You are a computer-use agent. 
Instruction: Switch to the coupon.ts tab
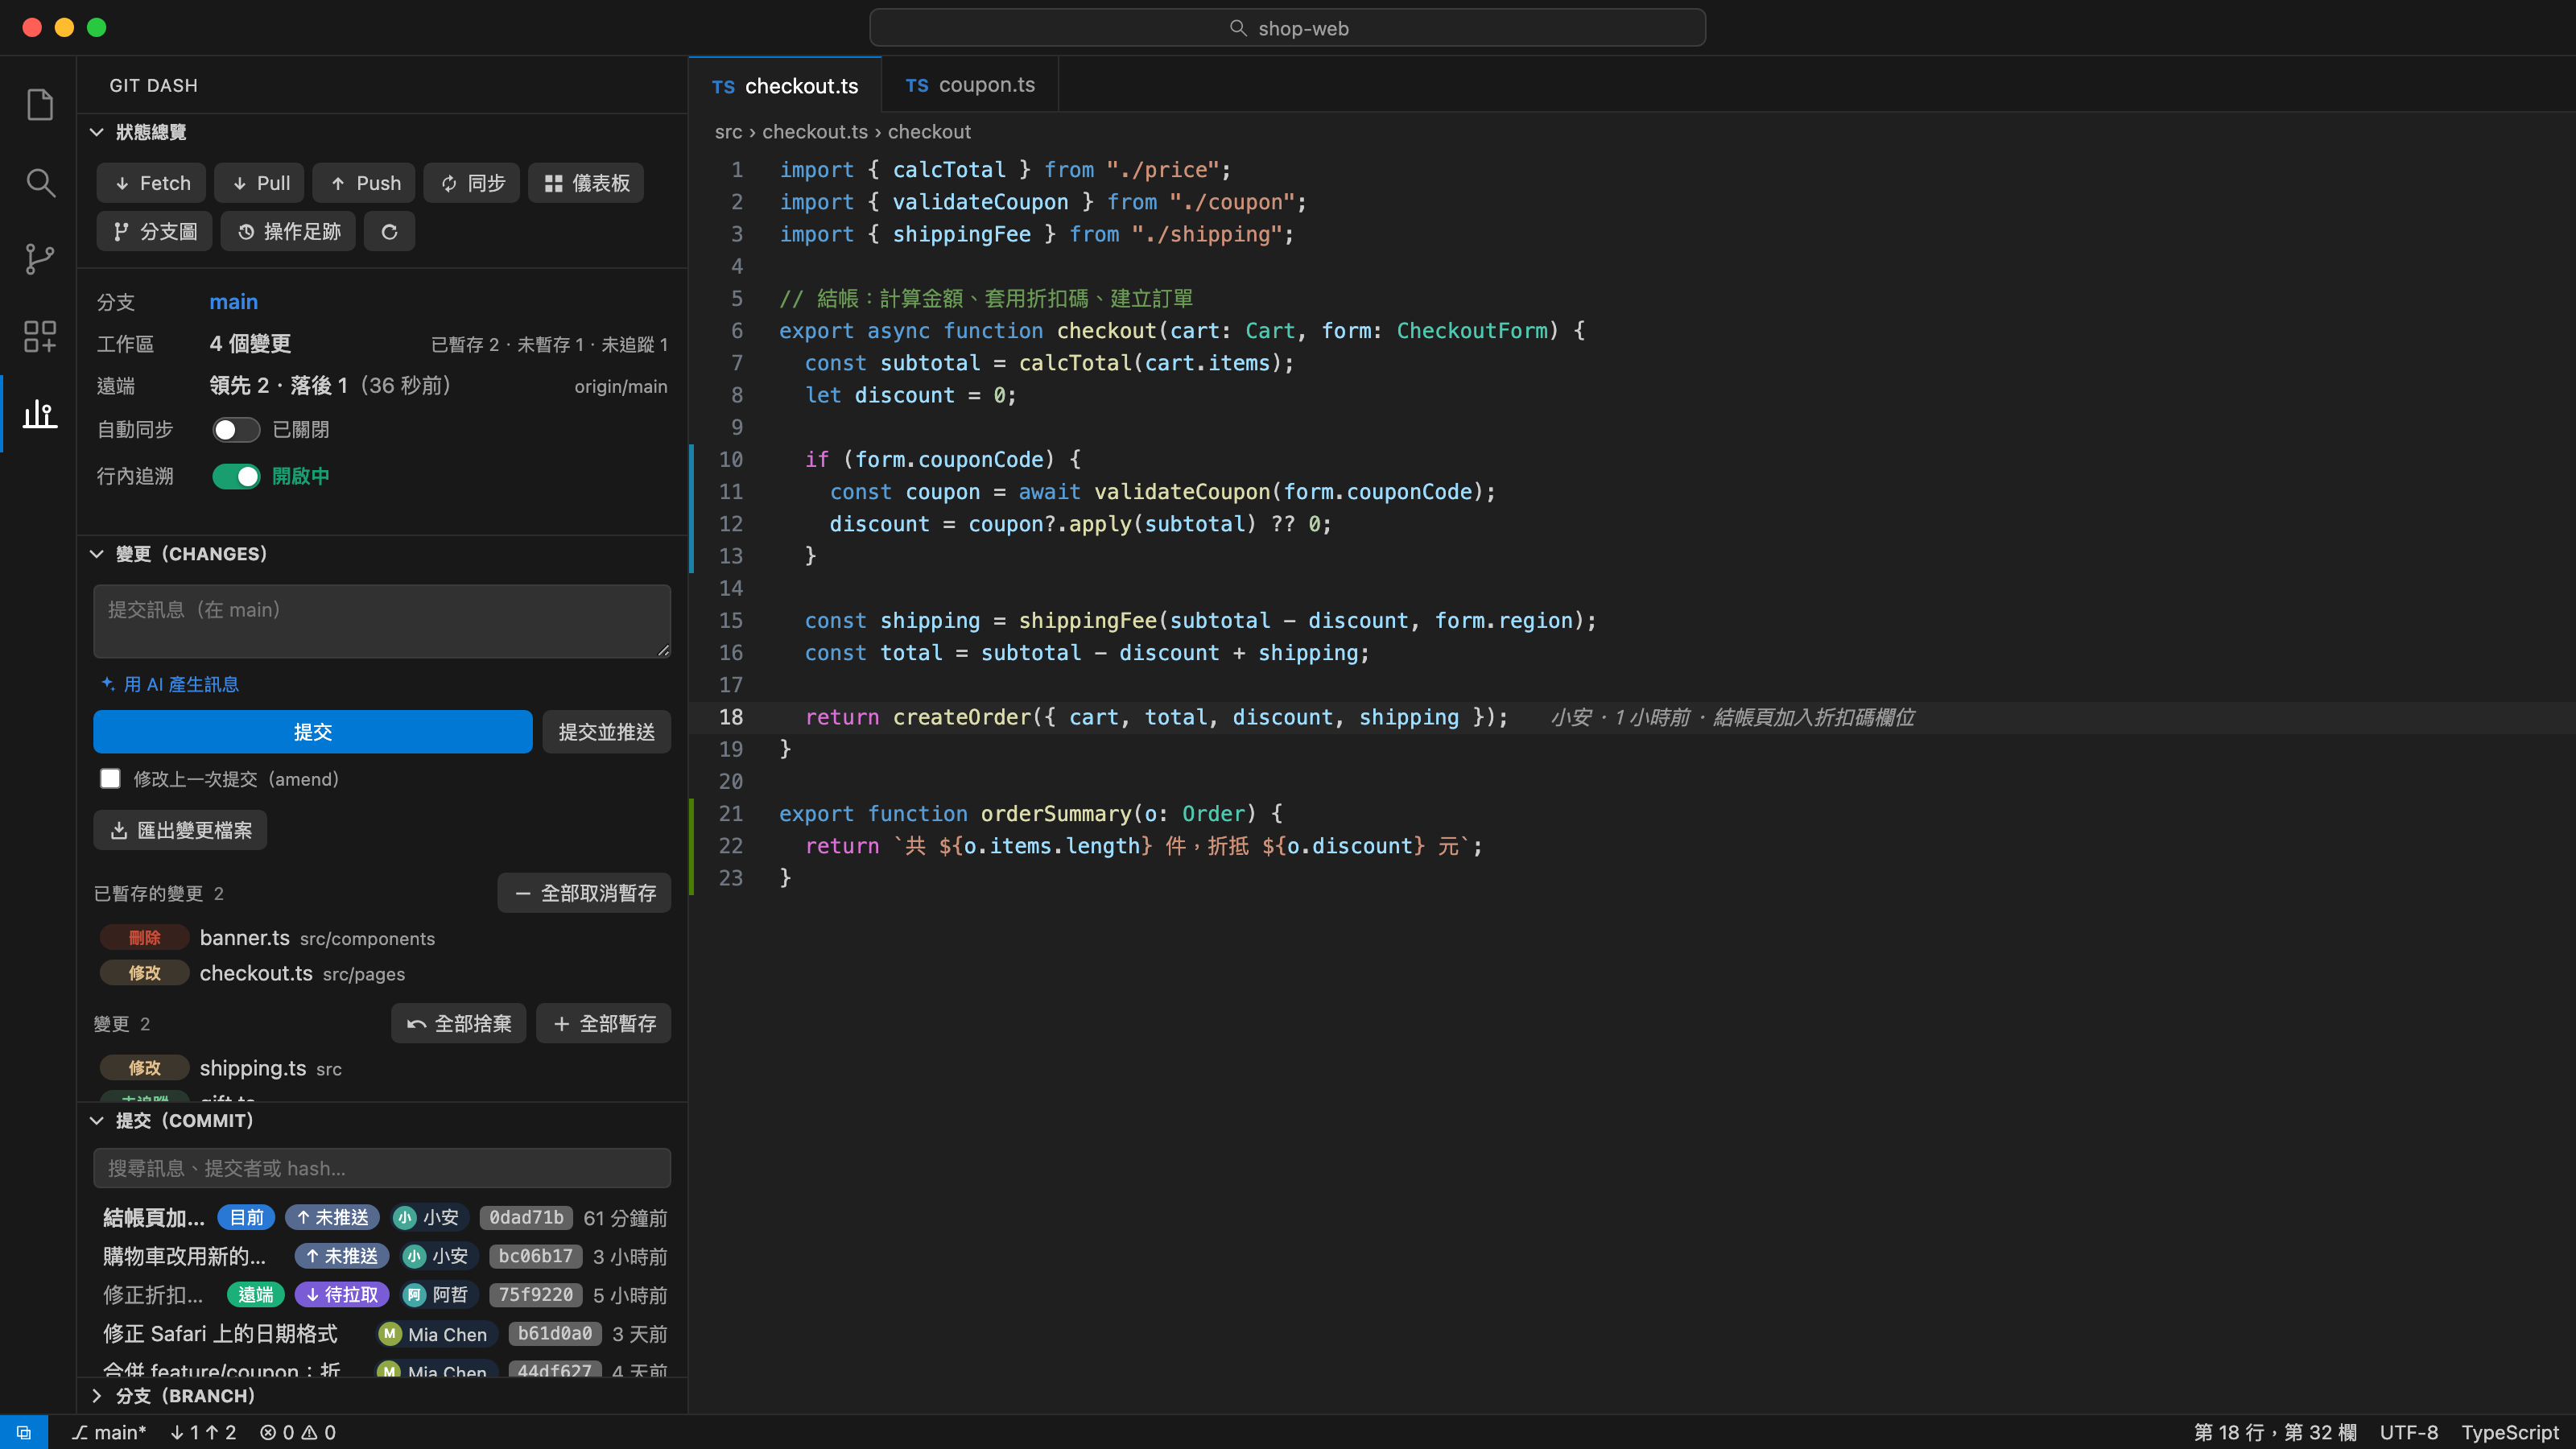pyautogui.click(x=970, y=85)
